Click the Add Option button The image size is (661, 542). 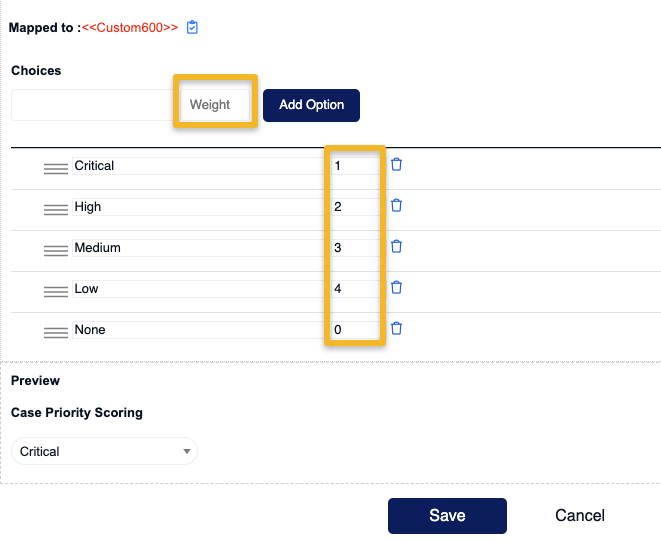tap(311, 105)
